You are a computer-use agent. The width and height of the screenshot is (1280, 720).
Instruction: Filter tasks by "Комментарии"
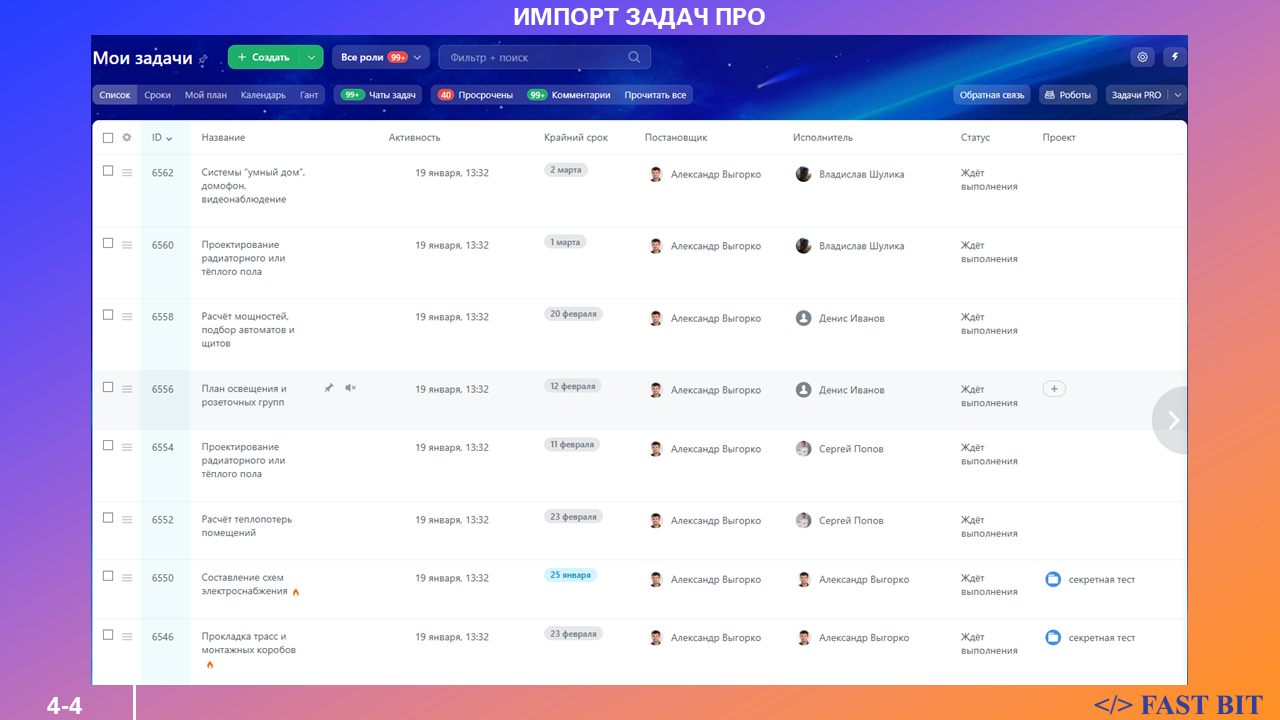click(569, 95)
